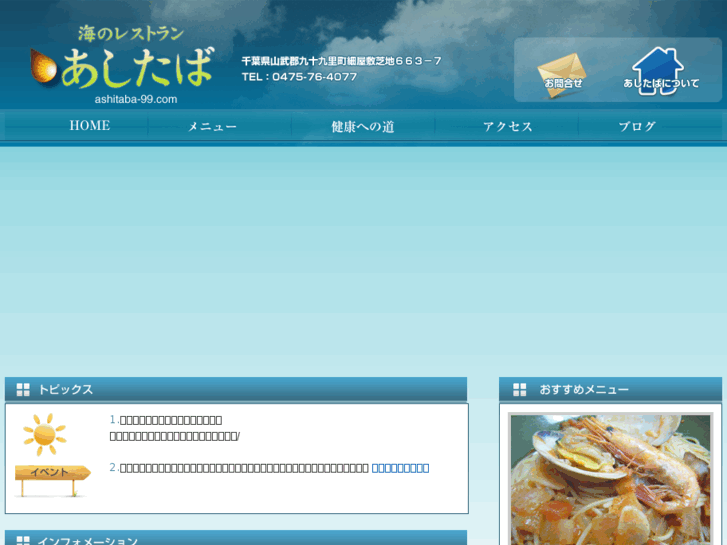The image size is (727, 545).
Task: Click the second topic body text
Action: click(244, 468)
